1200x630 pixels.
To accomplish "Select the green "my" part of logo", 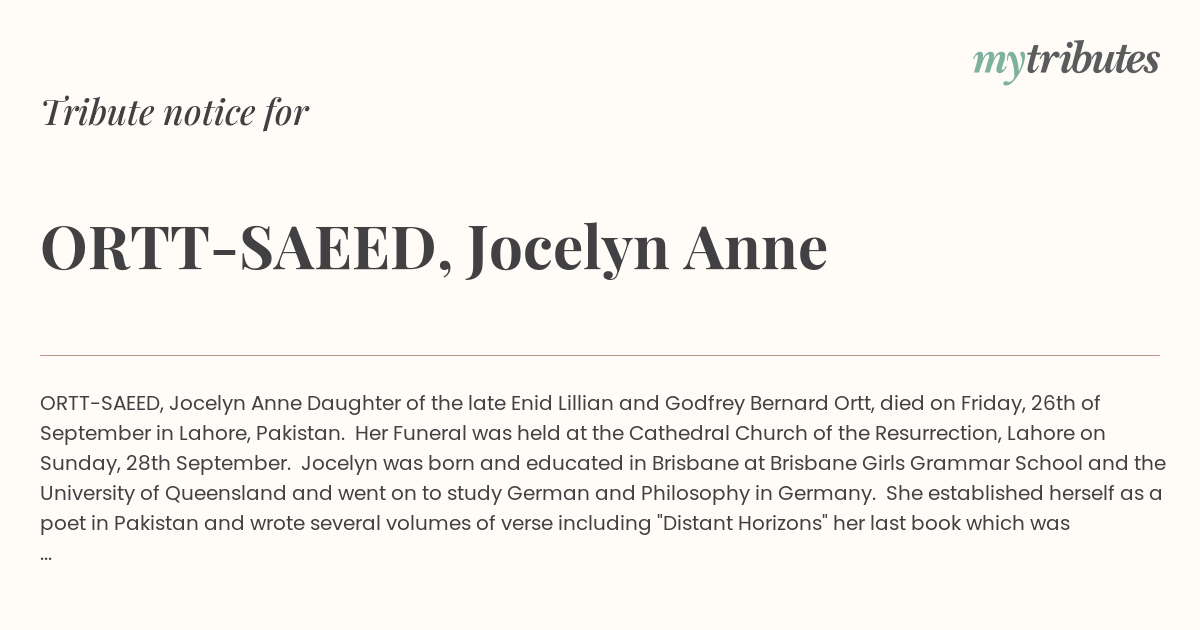I will pyautogui.click(x=998, y=64).
